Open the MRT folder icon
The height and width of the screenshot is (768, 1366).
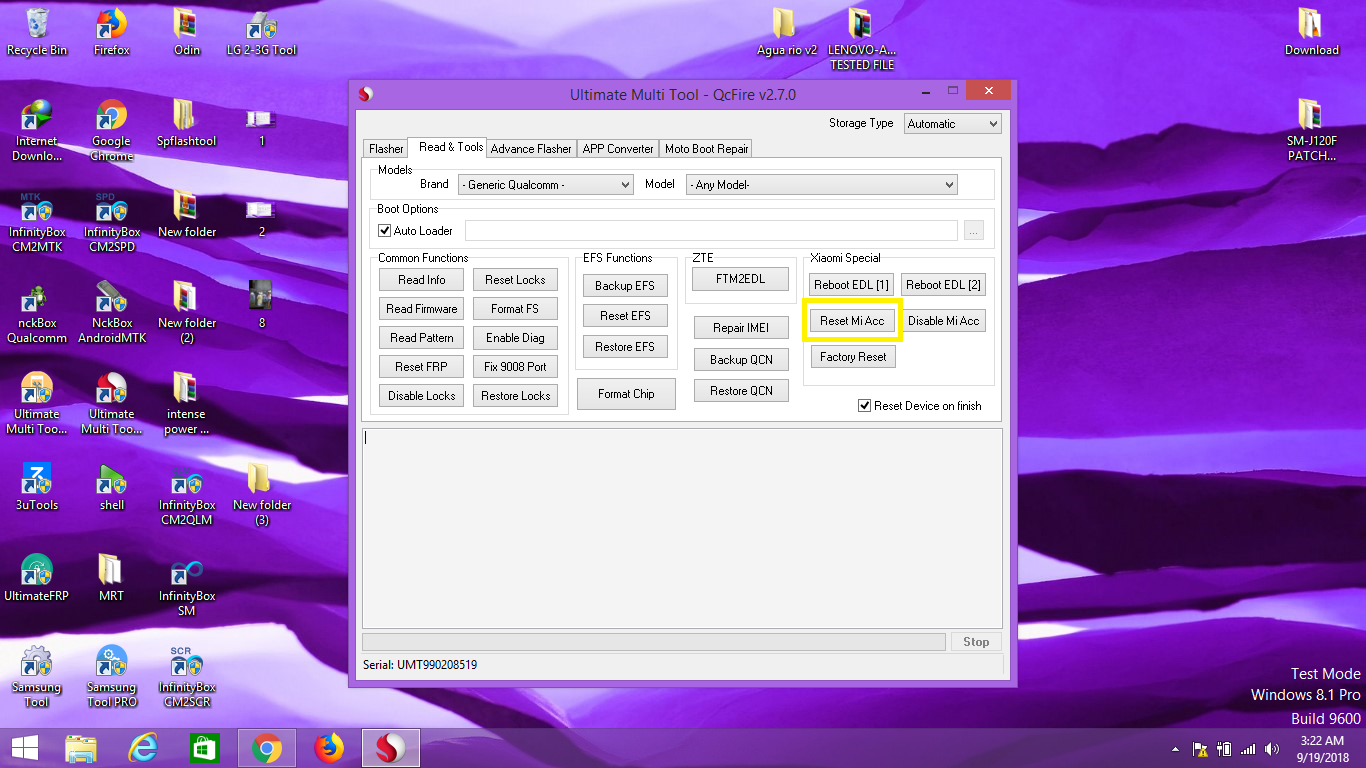[x=111, y=578]
